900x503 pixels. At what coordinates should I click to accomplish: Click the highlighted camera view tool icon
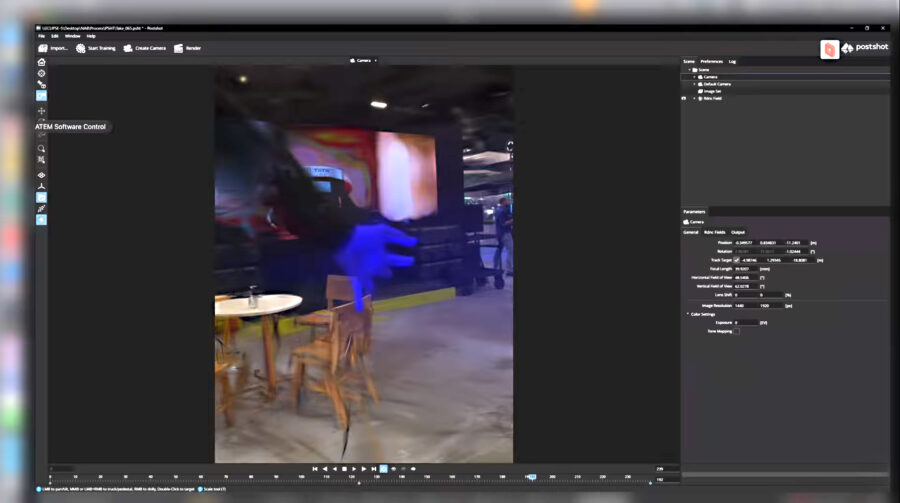click(x=41, y=96)
